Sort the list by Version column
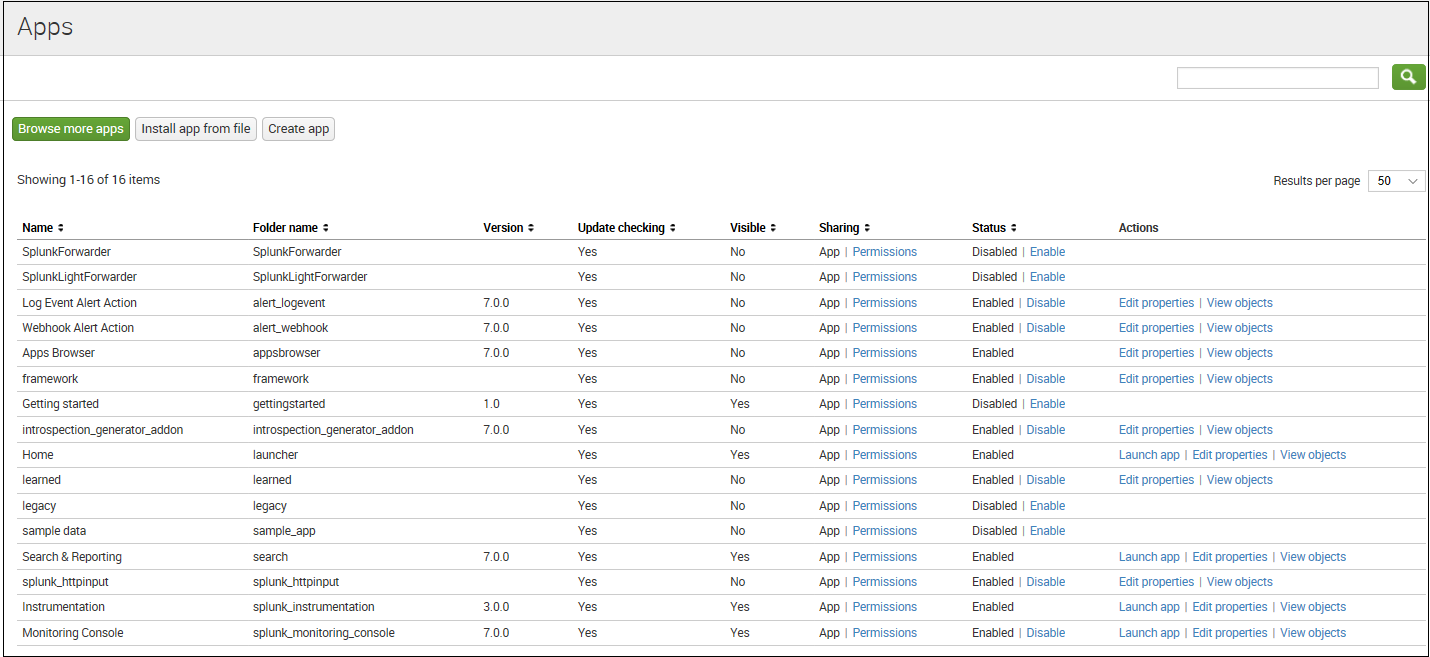The width and height of the screenshot is (1430, 657). pos(509,228)
